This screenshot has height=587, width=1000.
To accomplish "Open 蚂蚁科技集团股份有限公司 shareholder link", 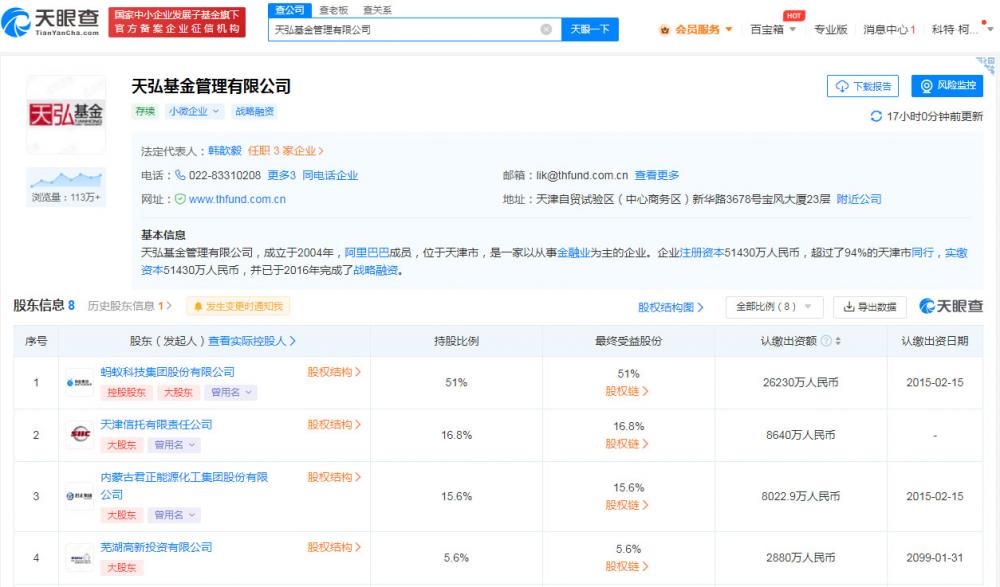I will click(167, 372).
